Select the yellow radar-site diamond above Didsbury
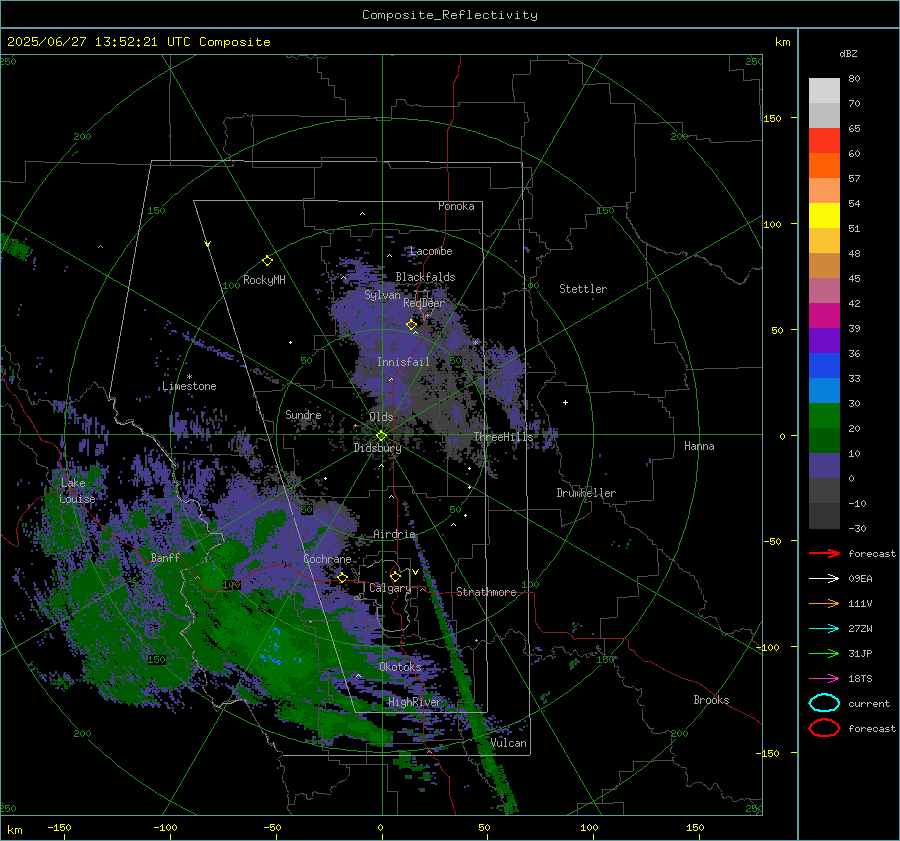Image resolution: width=900 pixels, height=841 pixels. coord(381,436)
